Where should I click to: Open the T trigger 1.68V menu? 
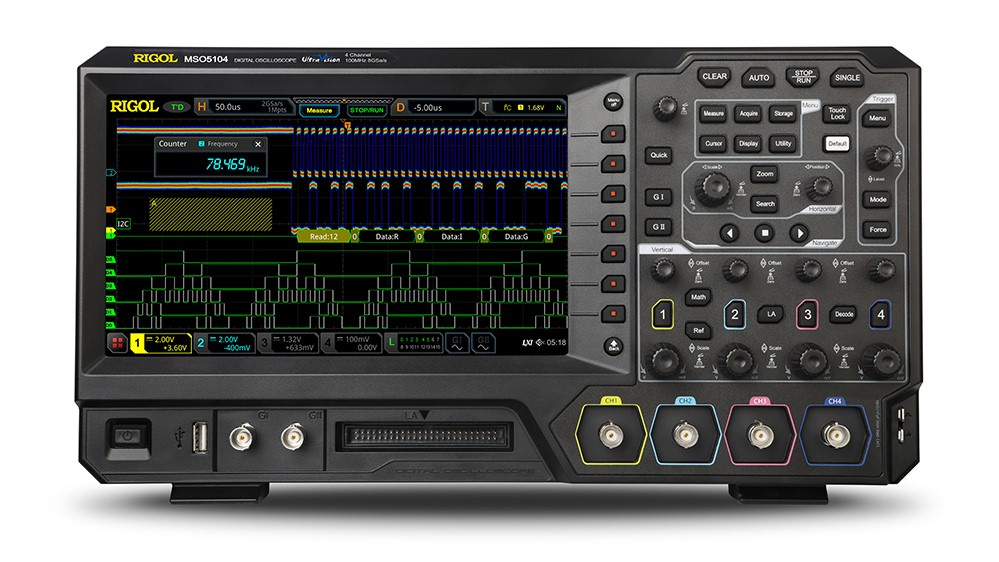pyautogui.click(x=522, y=107)
